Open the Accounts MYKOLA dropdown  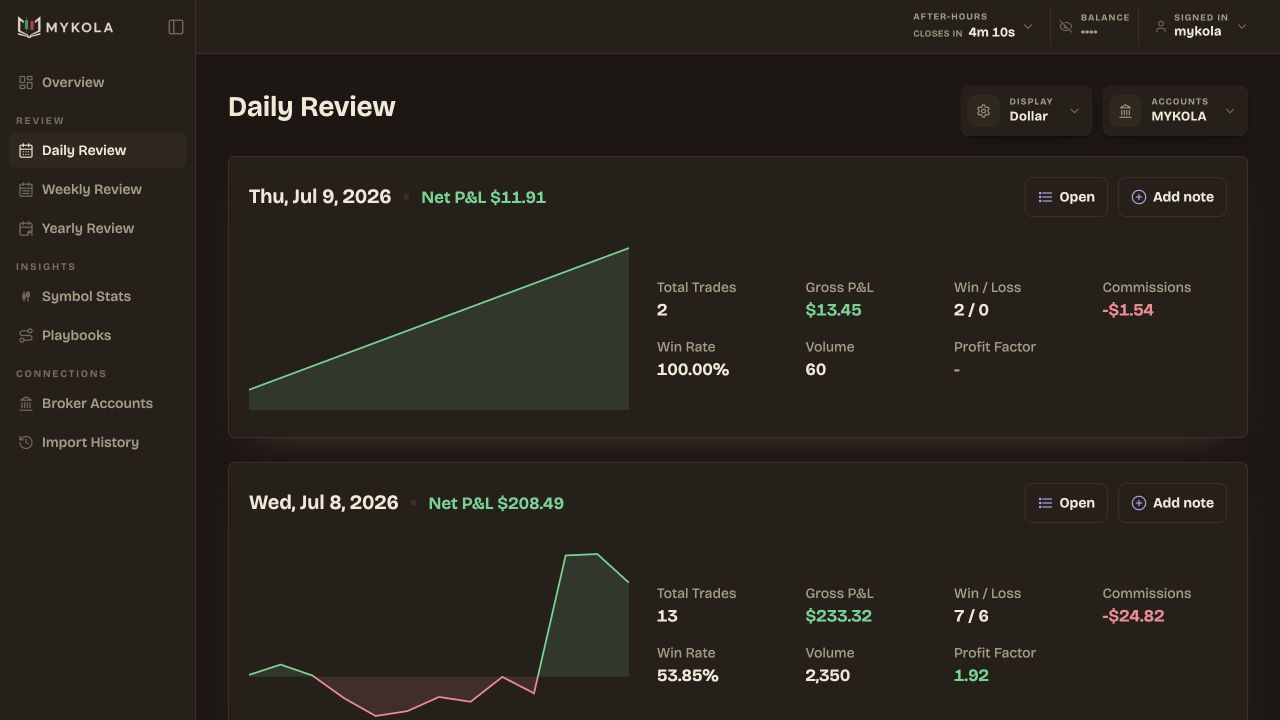[1175, 111]
